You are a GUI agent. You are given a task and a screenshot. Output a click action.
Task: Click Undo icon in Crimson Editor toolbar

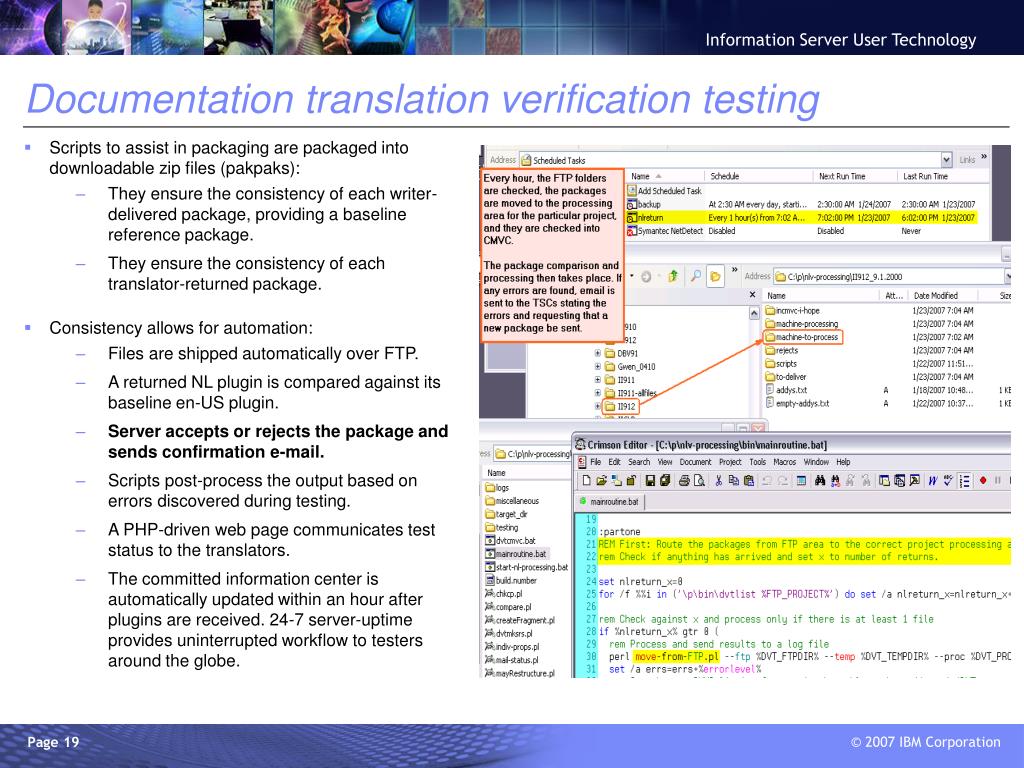click(x=767, y=481)
